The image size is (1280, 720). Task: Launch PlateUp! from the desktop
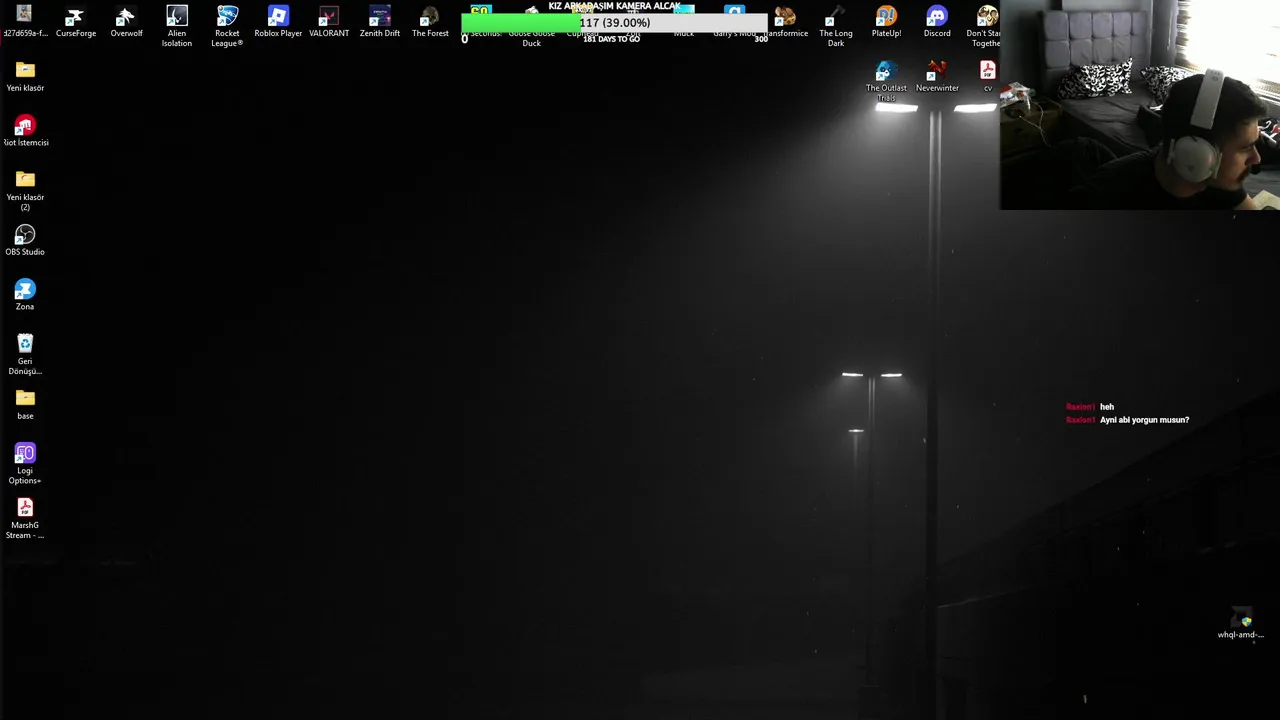(886, 22)
